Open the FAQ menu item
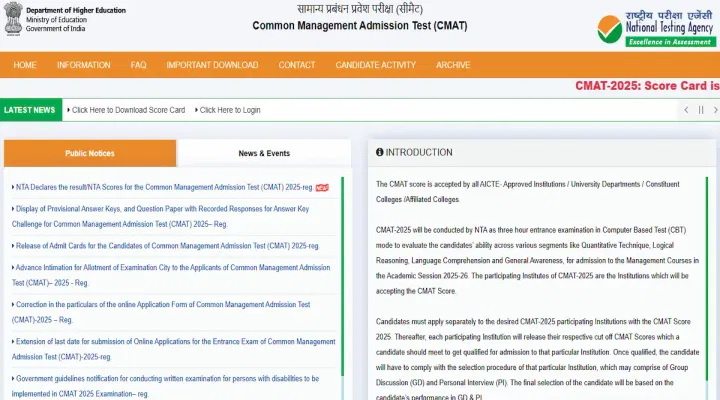This screenshot has width=720, height=400. click(138, 65)
